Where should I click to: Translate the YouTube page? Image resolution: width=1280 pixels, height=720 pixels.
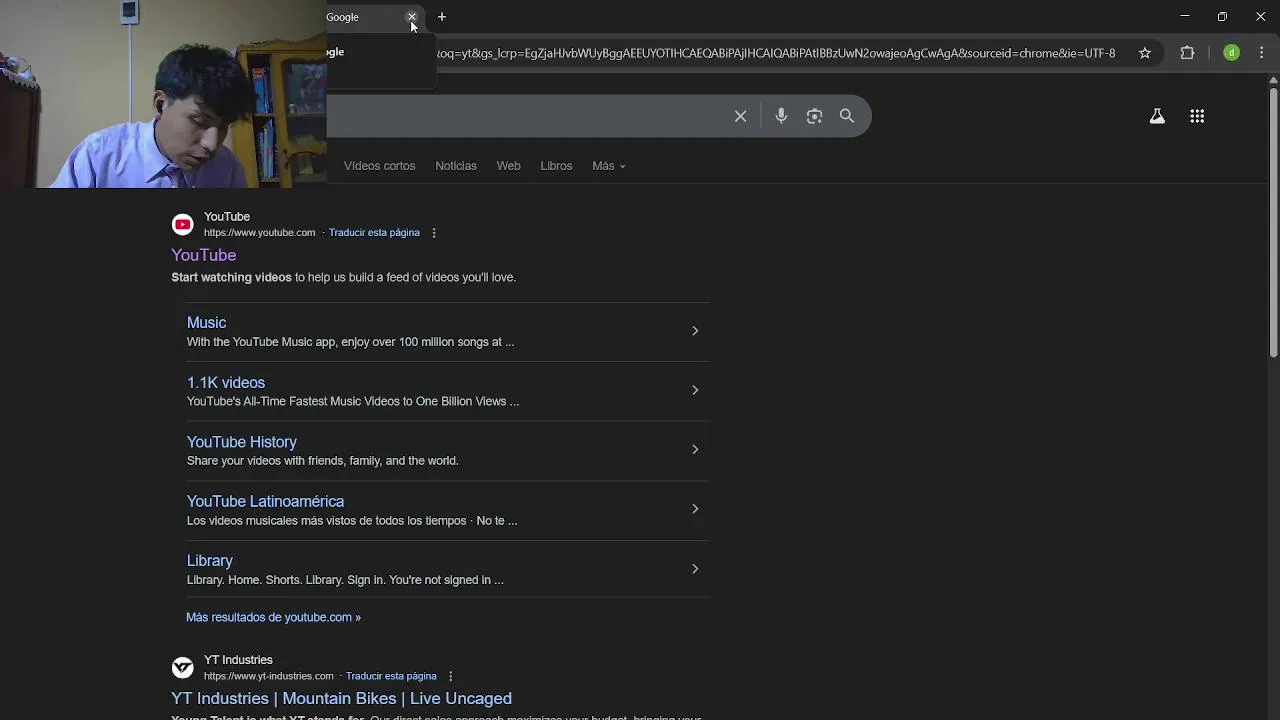tap(374, 233)
